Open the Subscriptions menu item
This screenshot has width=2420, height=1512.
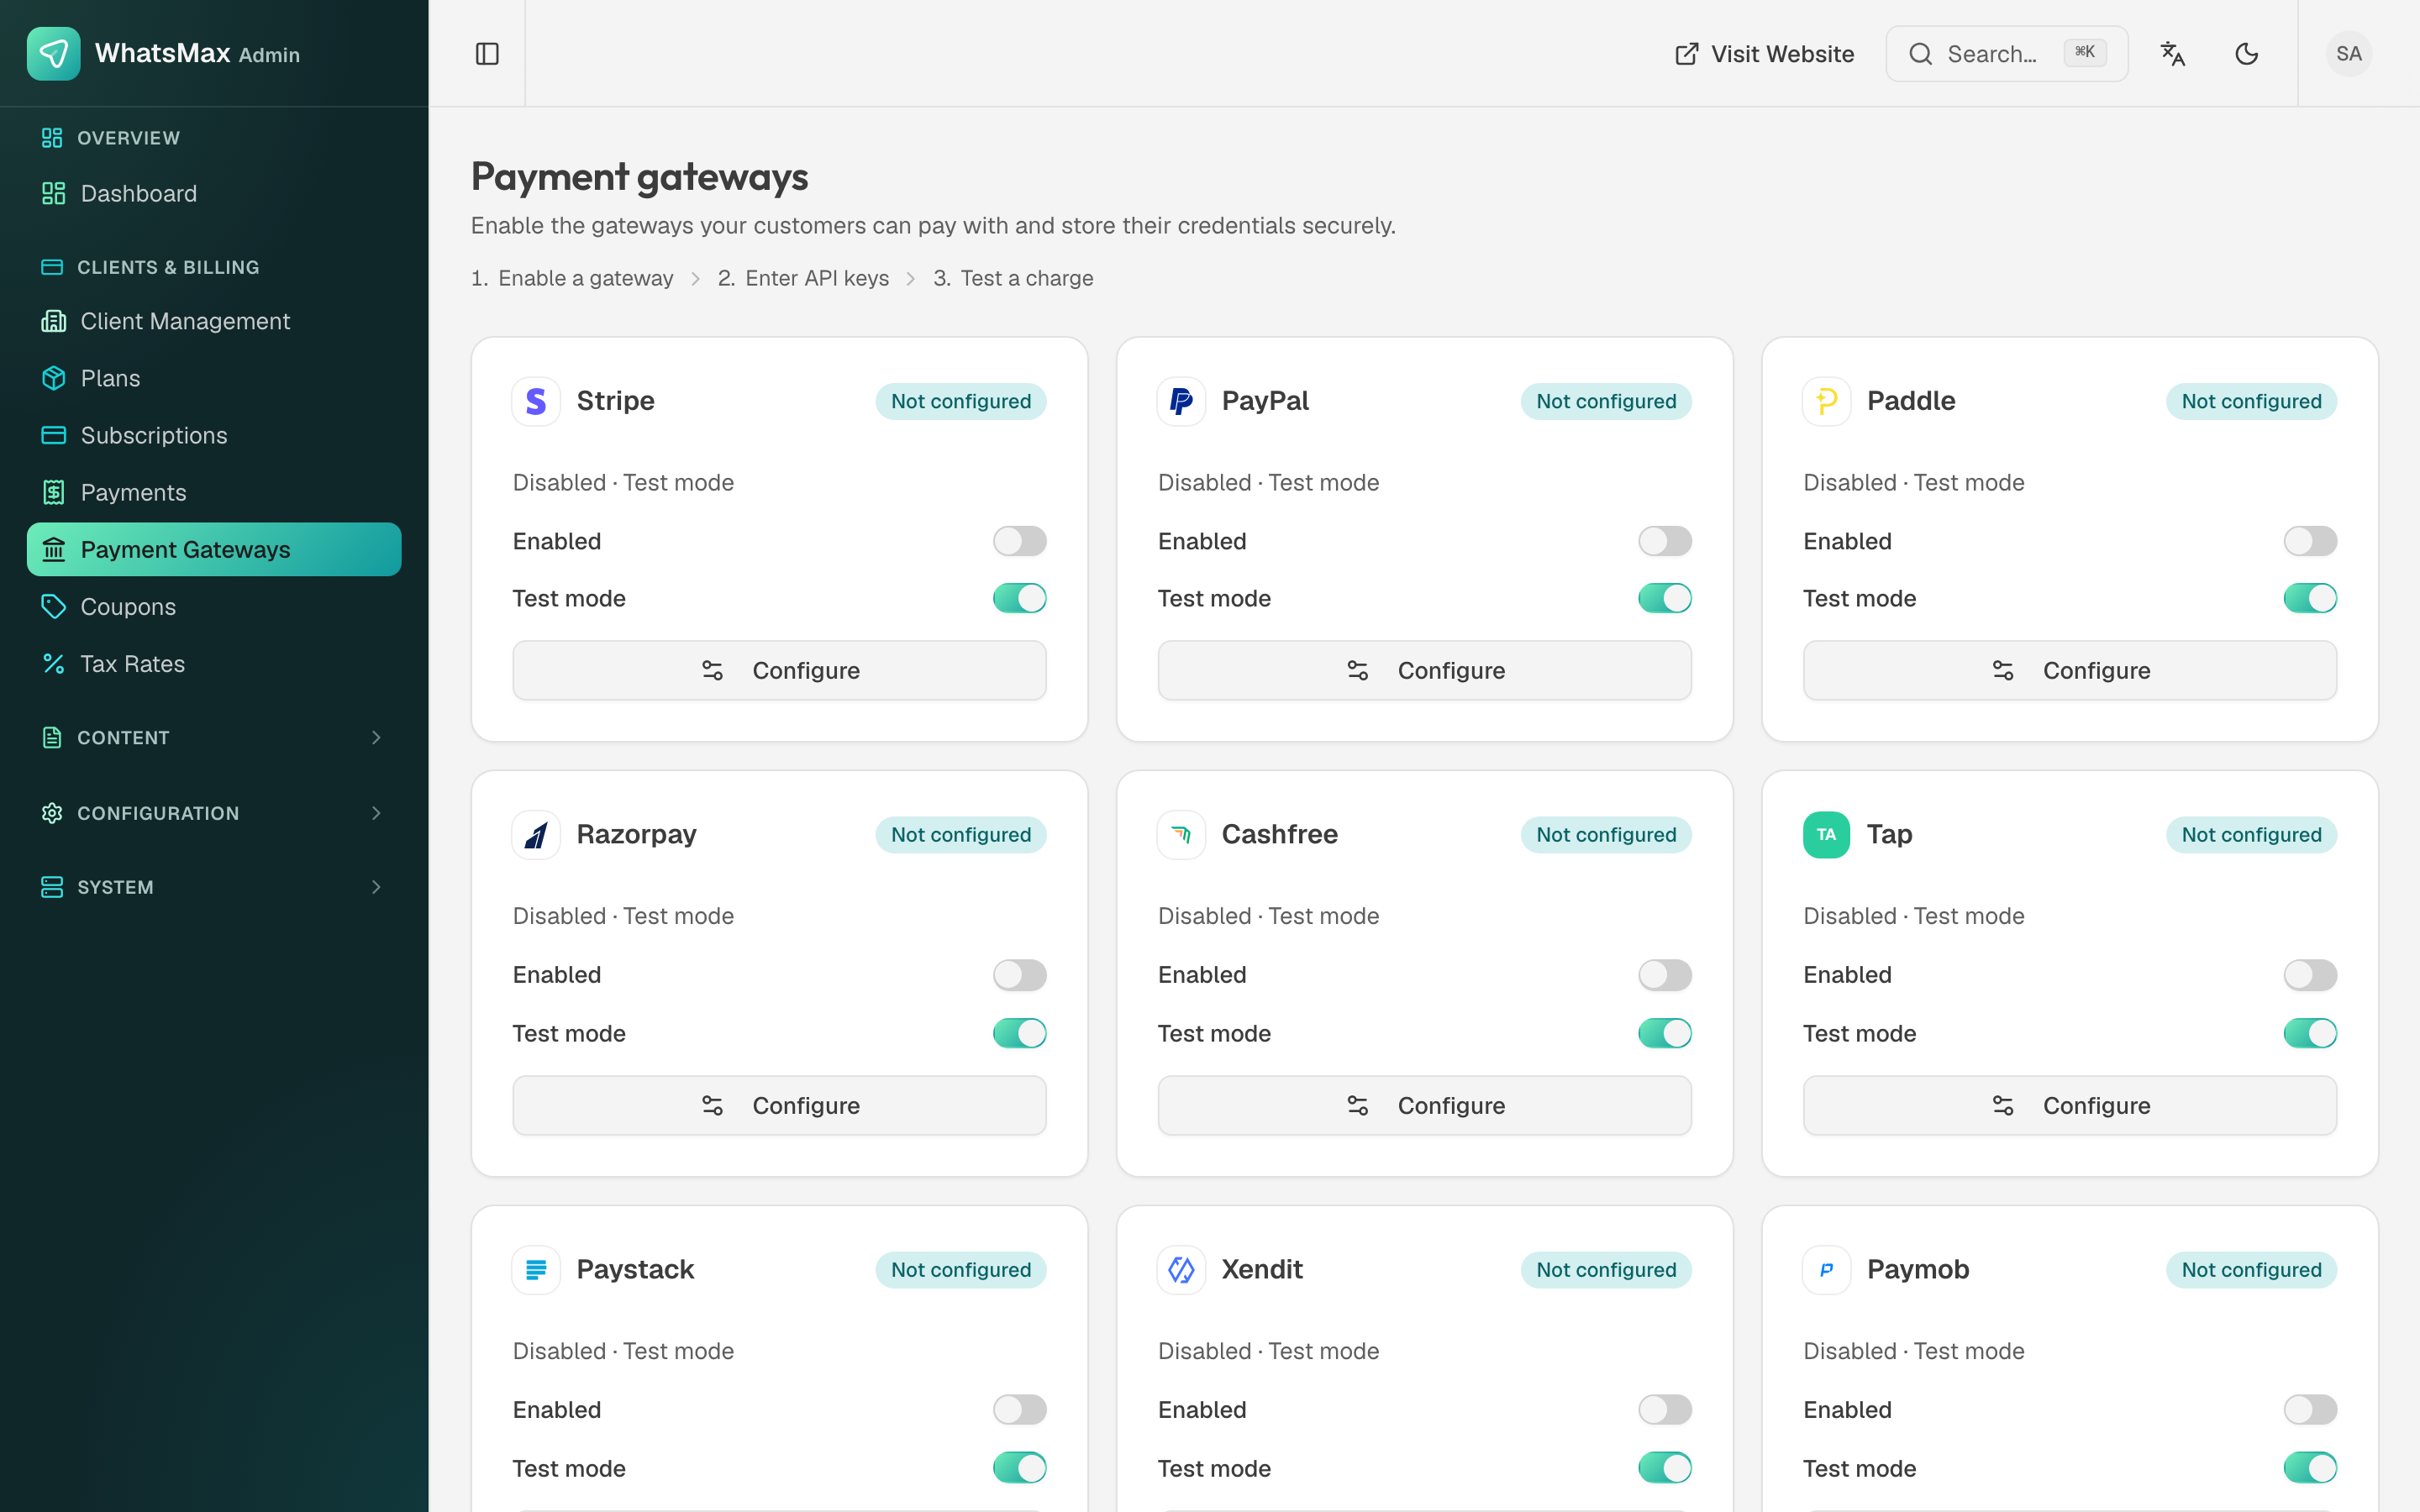point(214,435)
